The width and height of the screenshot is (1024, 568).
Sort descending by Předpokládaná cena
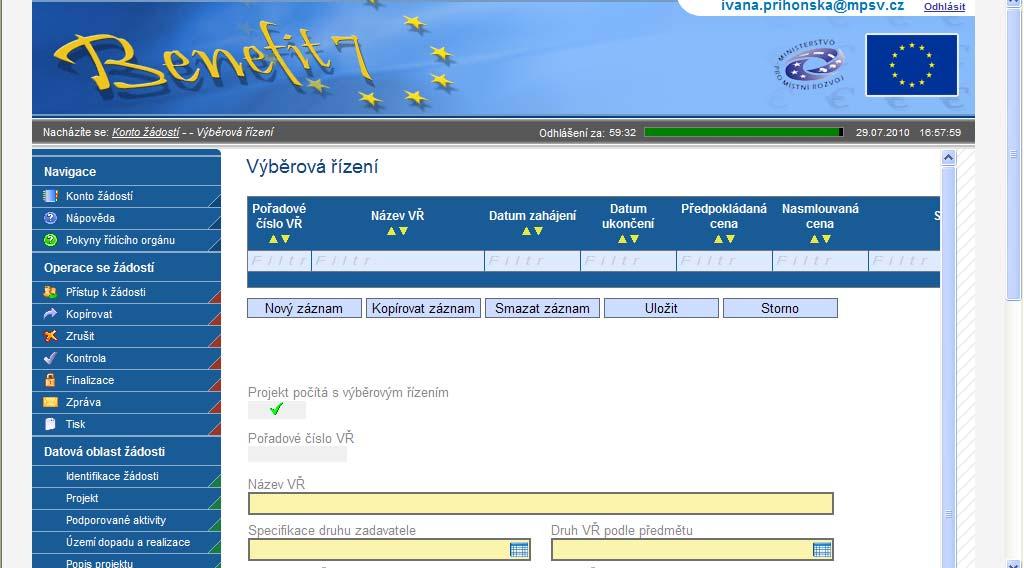[730, 239]
